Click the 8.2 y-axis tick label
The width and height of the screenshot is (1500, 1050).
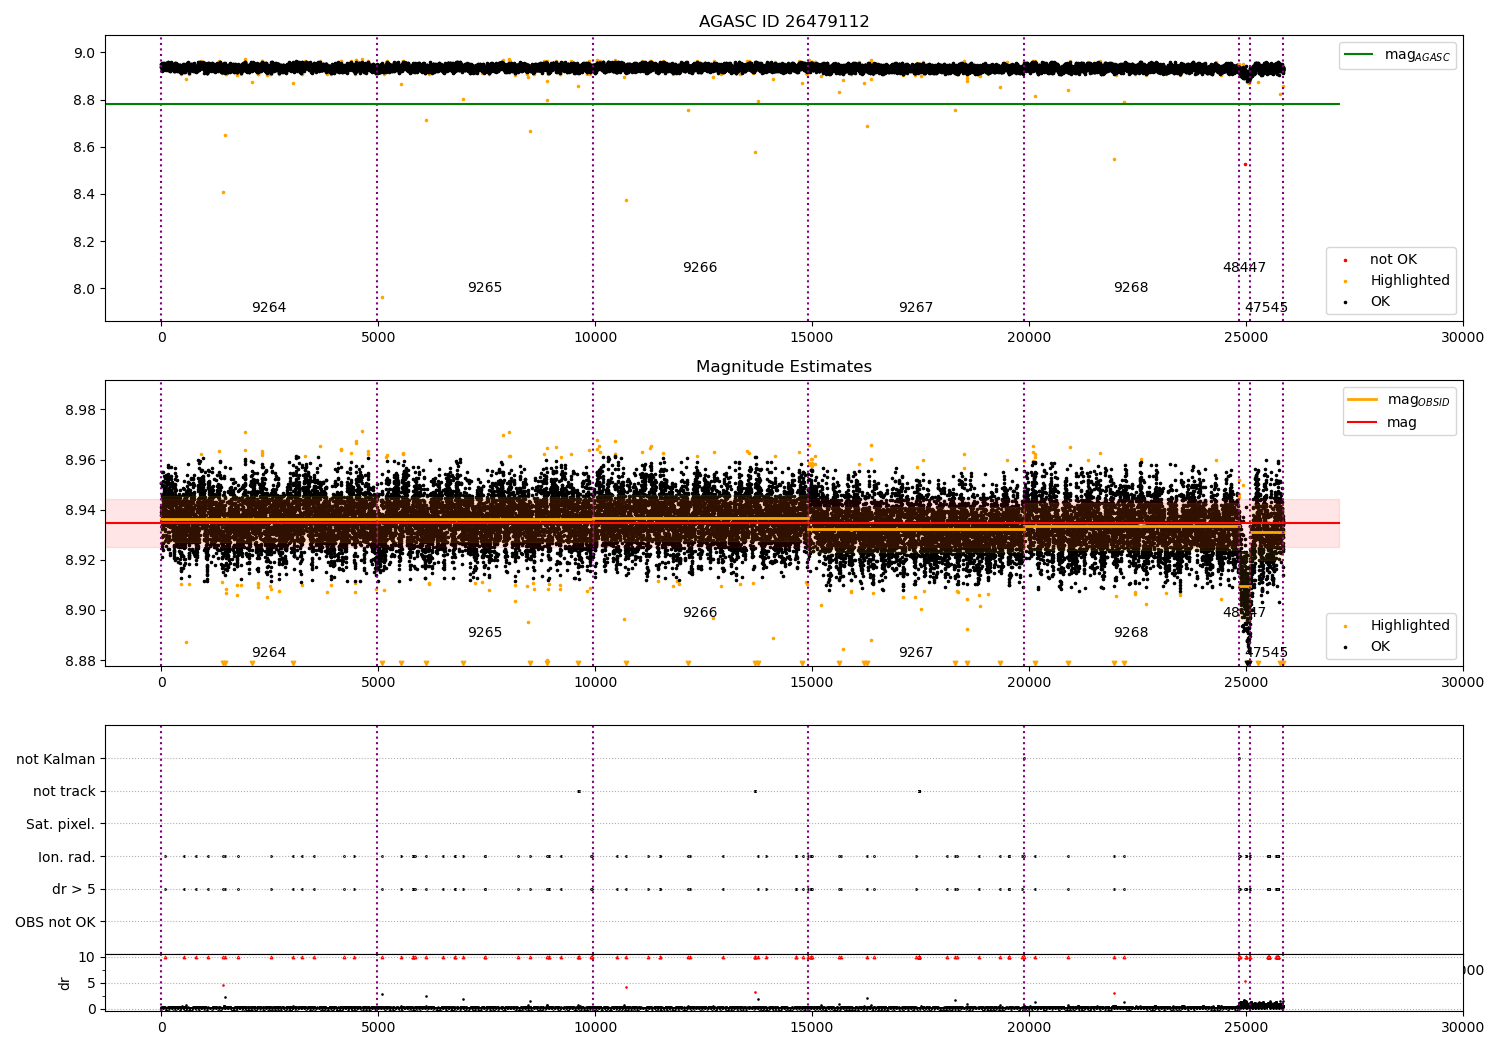(84, 242)
